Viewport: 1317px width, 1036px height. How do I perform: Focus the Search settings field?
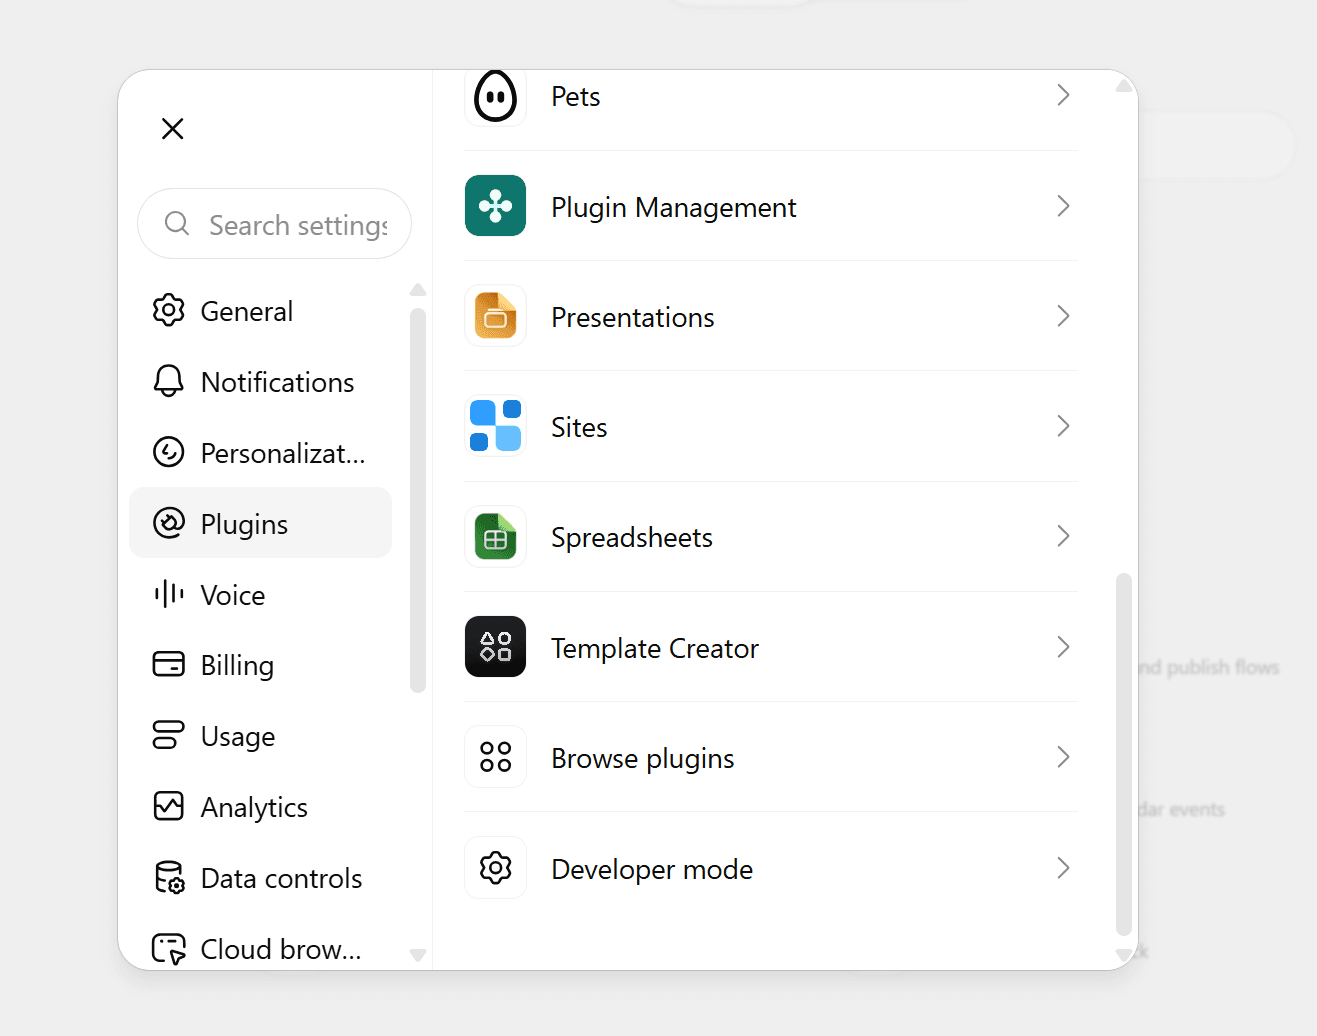[x=274, y=224]
